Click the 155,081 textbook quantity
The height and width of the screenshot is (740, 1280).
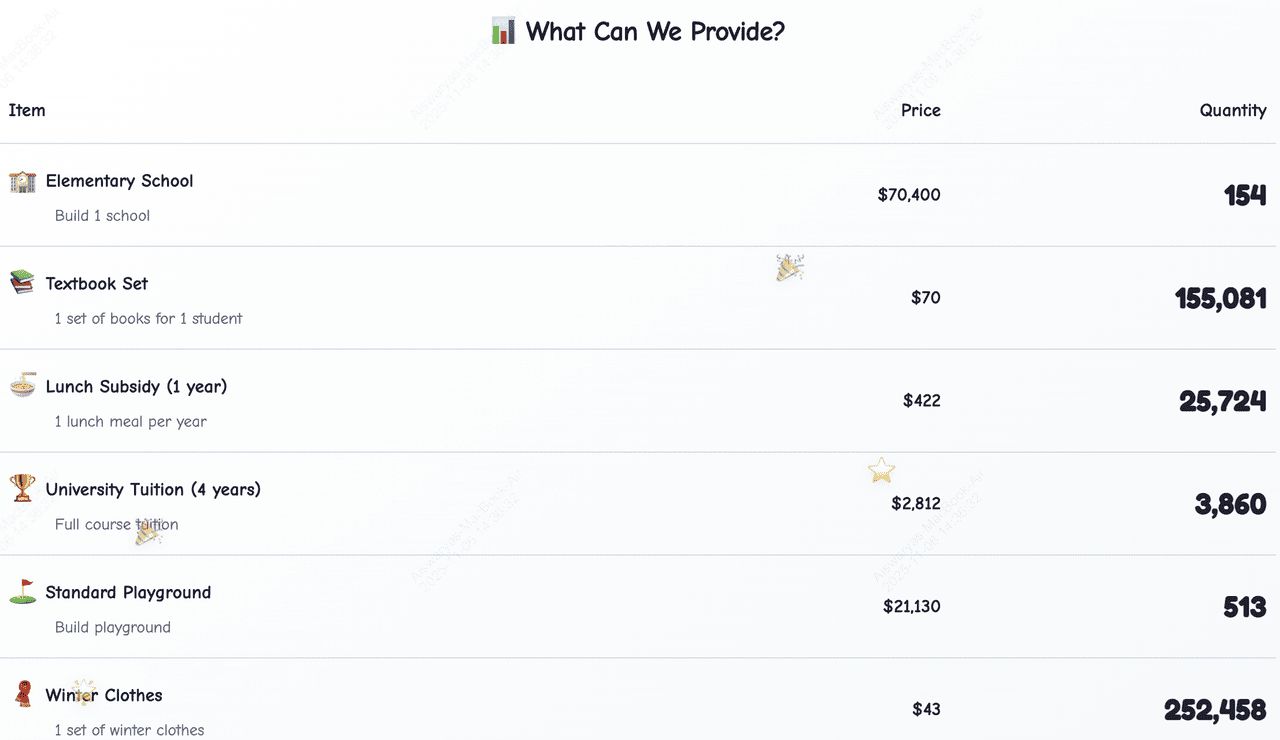tap(1221, 298)
